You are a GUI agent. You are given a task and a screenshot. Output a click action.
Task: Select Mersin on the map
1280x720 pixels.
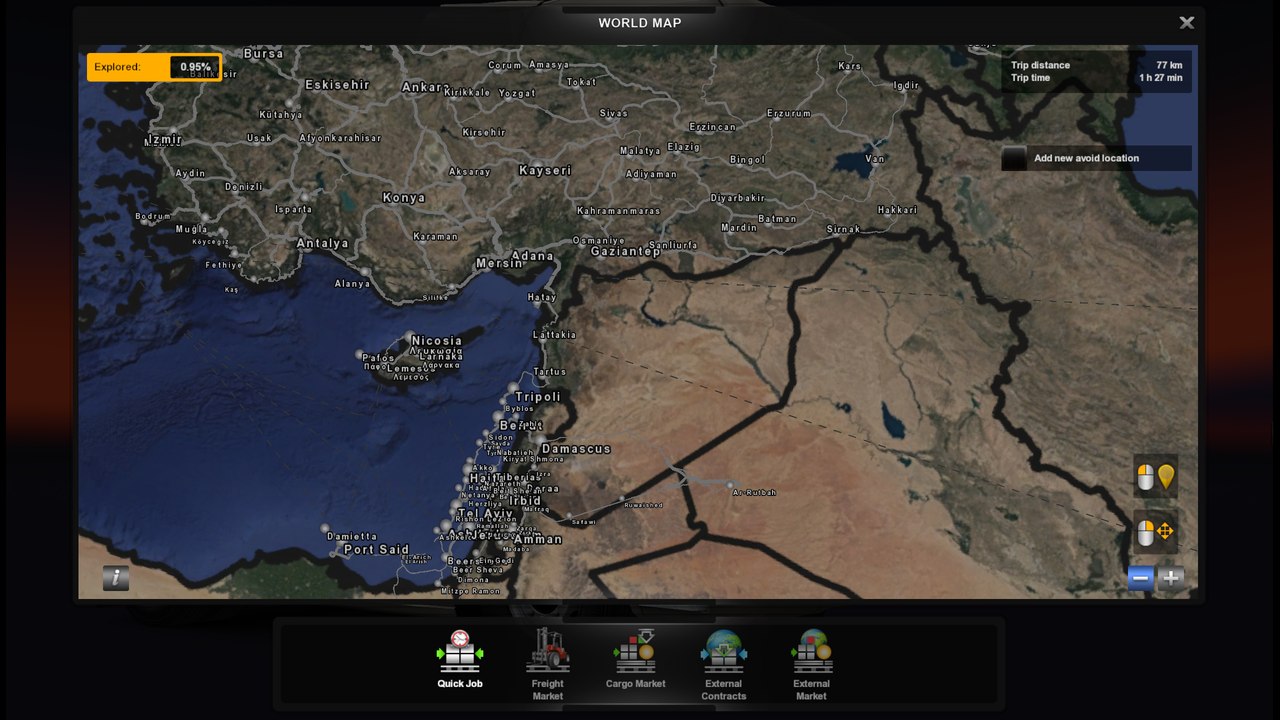(499, 263)
